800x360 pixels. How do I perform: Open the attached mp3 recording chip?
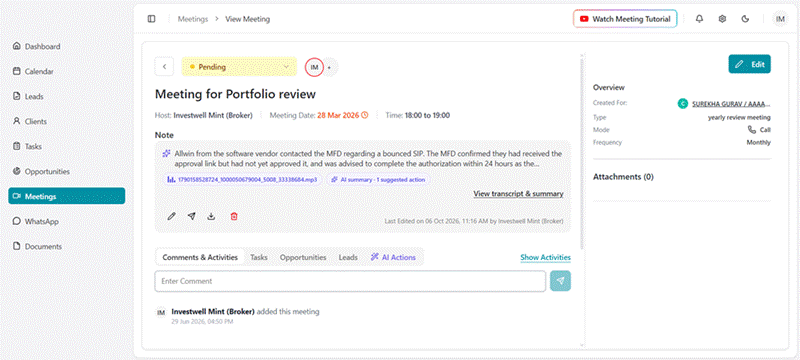tap(243, 179)
